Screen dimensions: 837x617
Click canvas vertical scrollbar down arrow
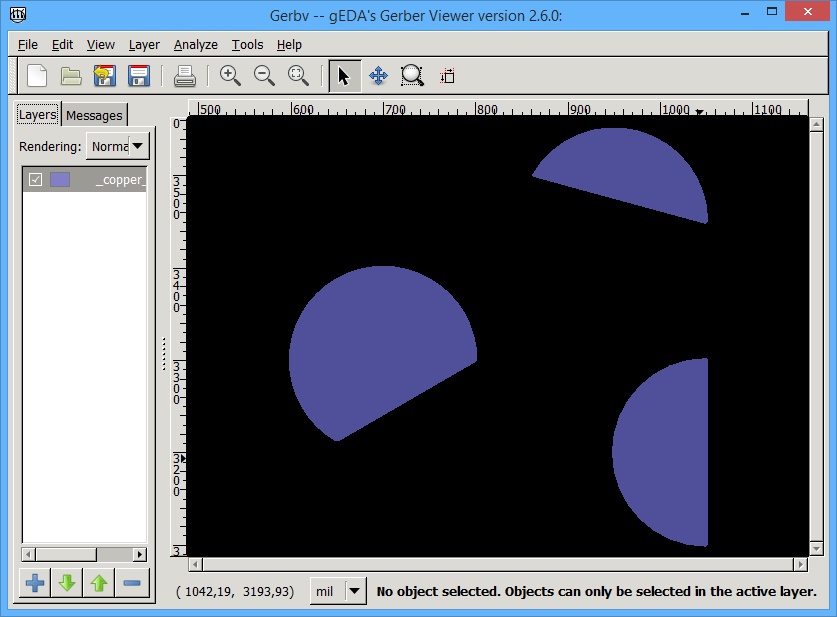pos(816,549)
